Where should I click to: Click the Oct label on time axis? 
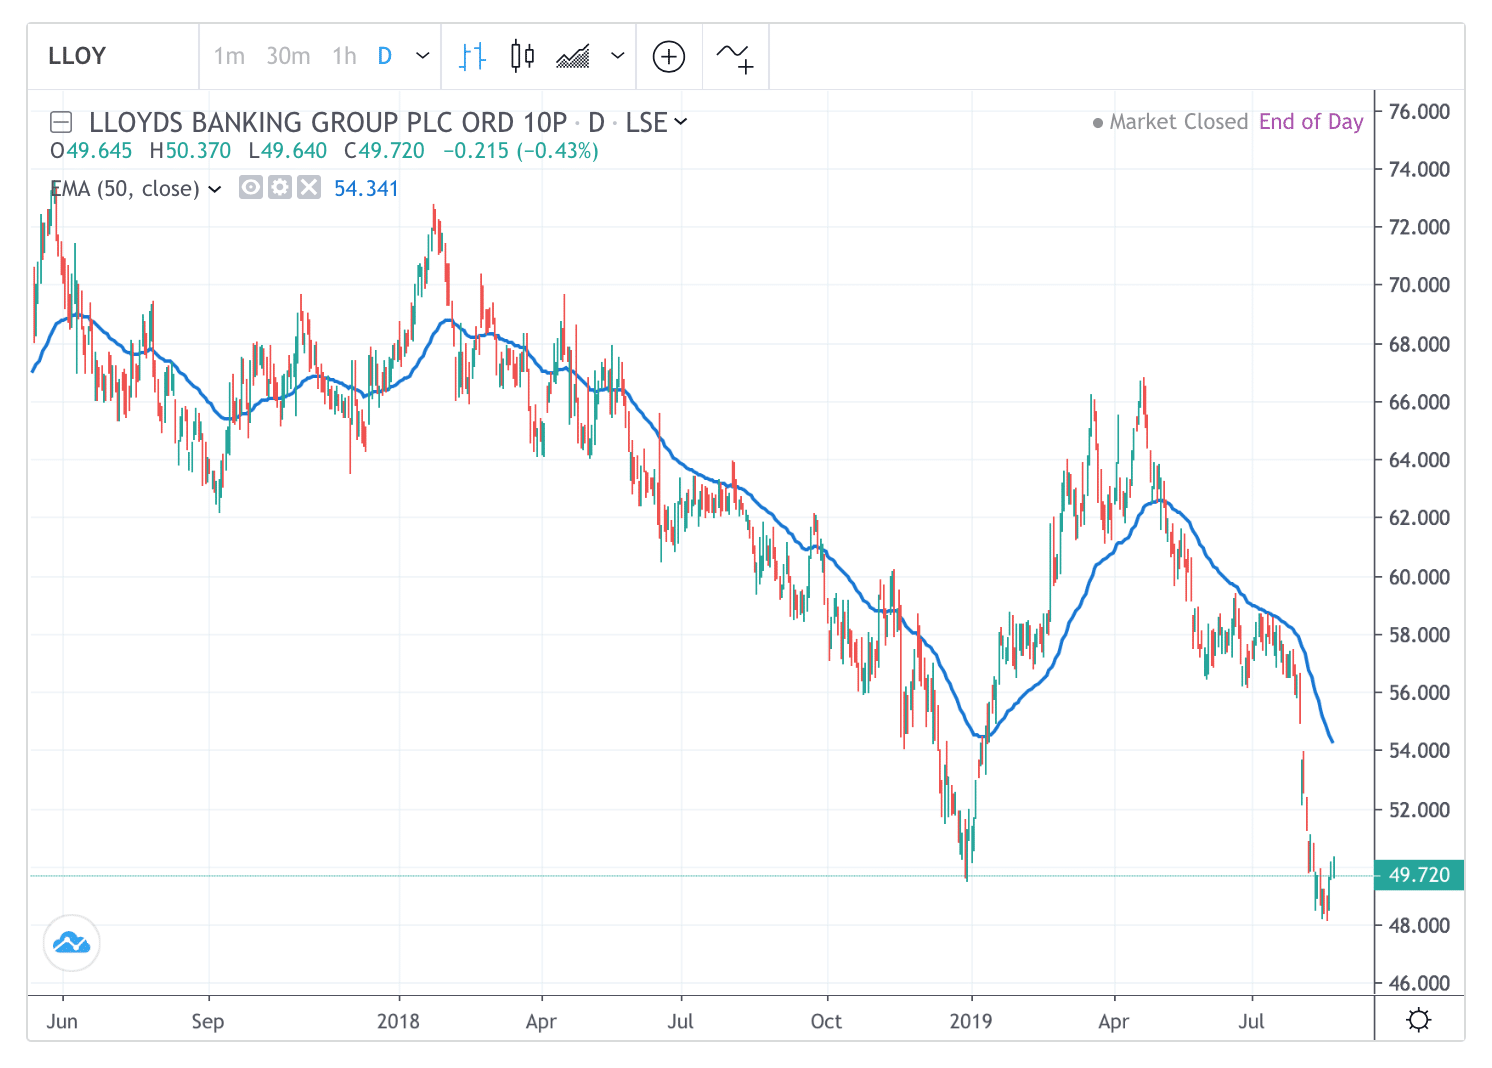826,1021
